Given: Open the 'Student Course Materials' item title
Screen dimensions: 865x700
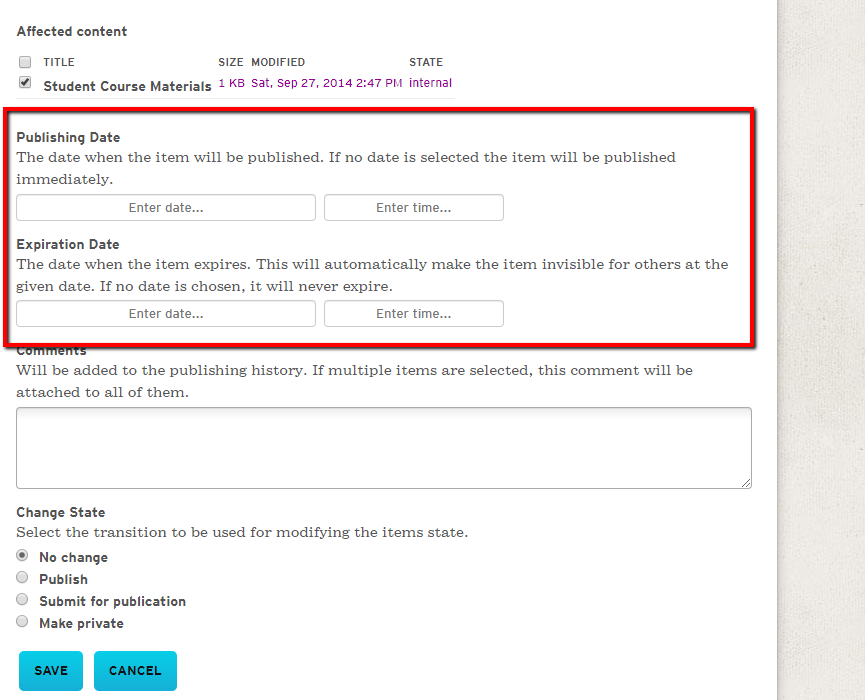Looking at the screenshot, I should tap(127, 86).
